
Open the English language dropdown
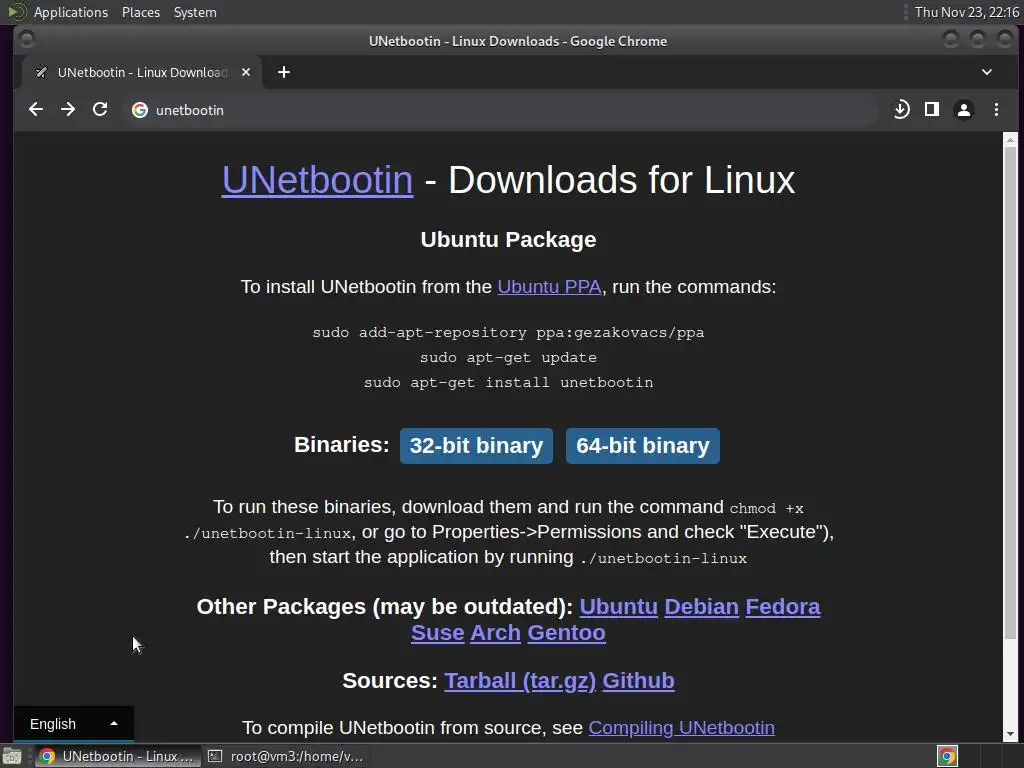click(74, 724)
